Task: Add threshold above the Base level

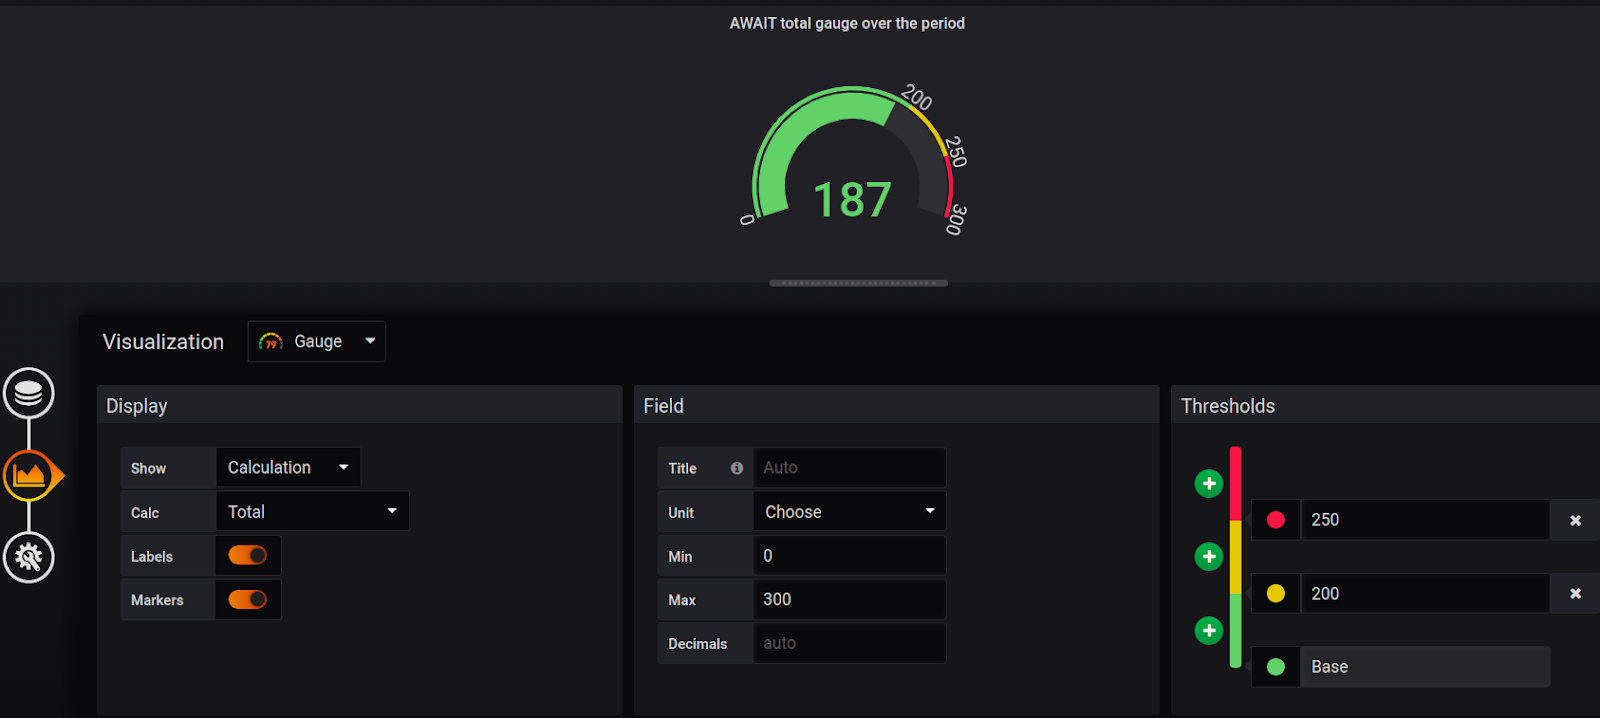Action: coord(1209,631)
